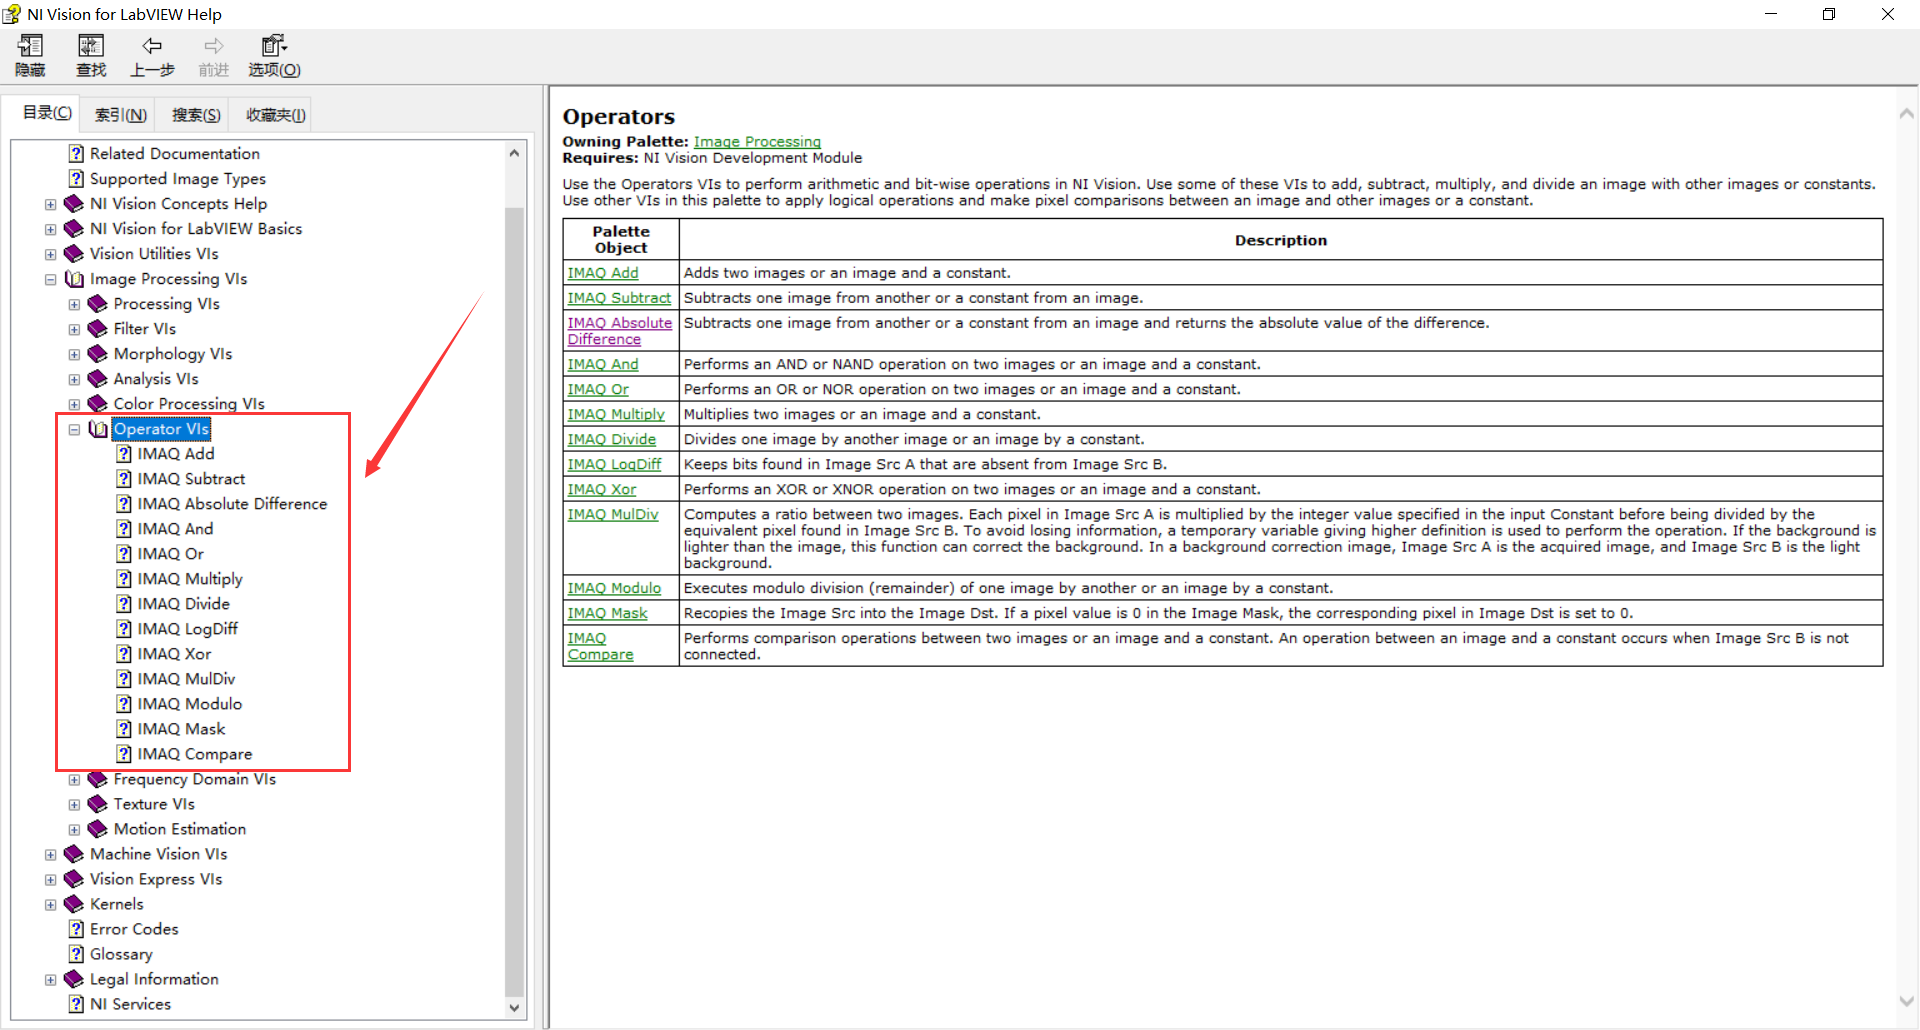Click the contents tree scroll down arrow

514,1008
